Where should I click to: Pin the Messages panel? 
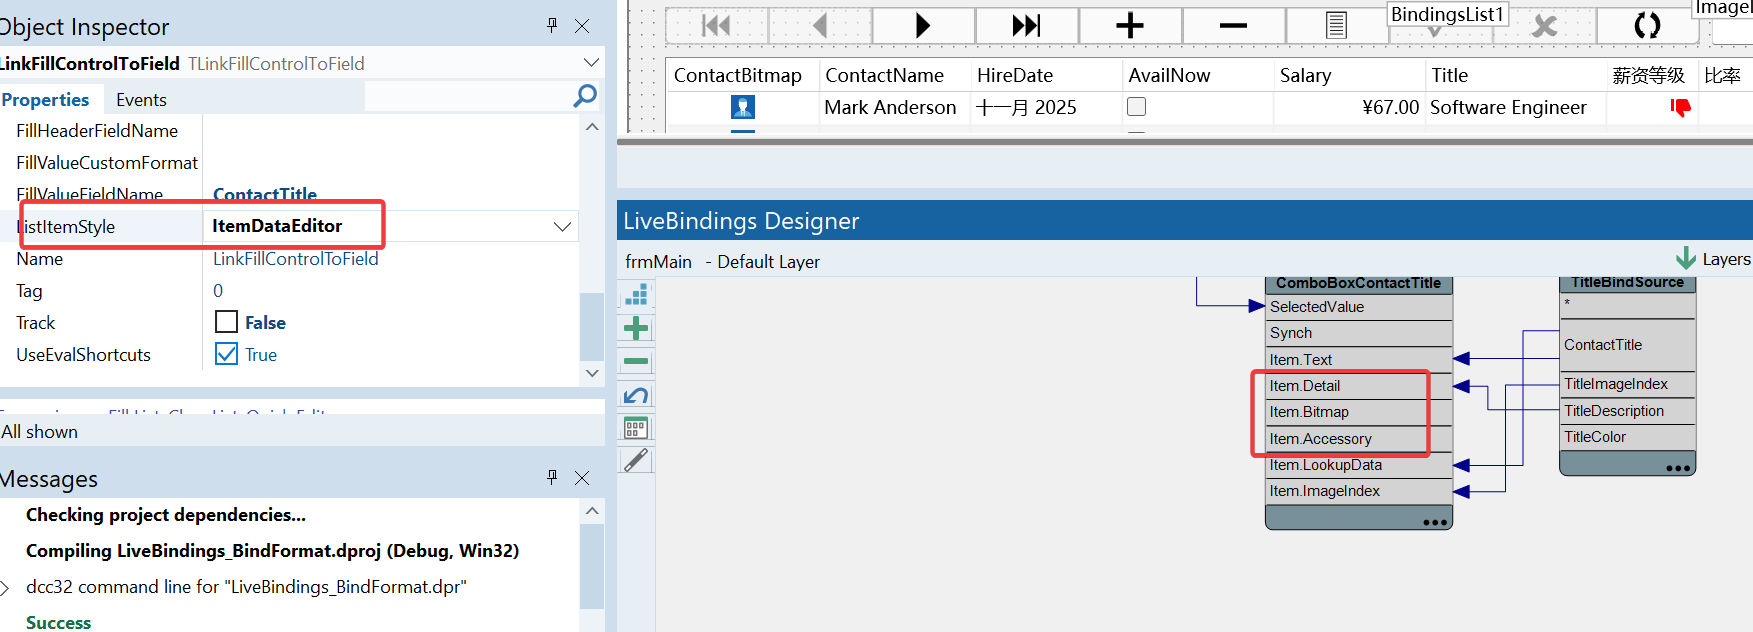[552, 477]
